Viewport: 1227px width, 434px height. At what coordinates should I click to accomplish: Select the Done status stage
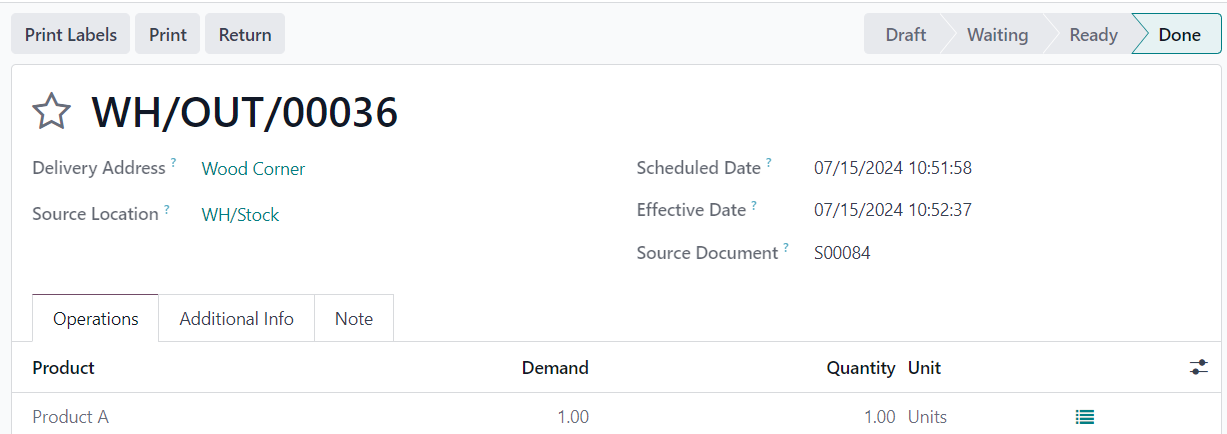click(x=1178, y=34)
